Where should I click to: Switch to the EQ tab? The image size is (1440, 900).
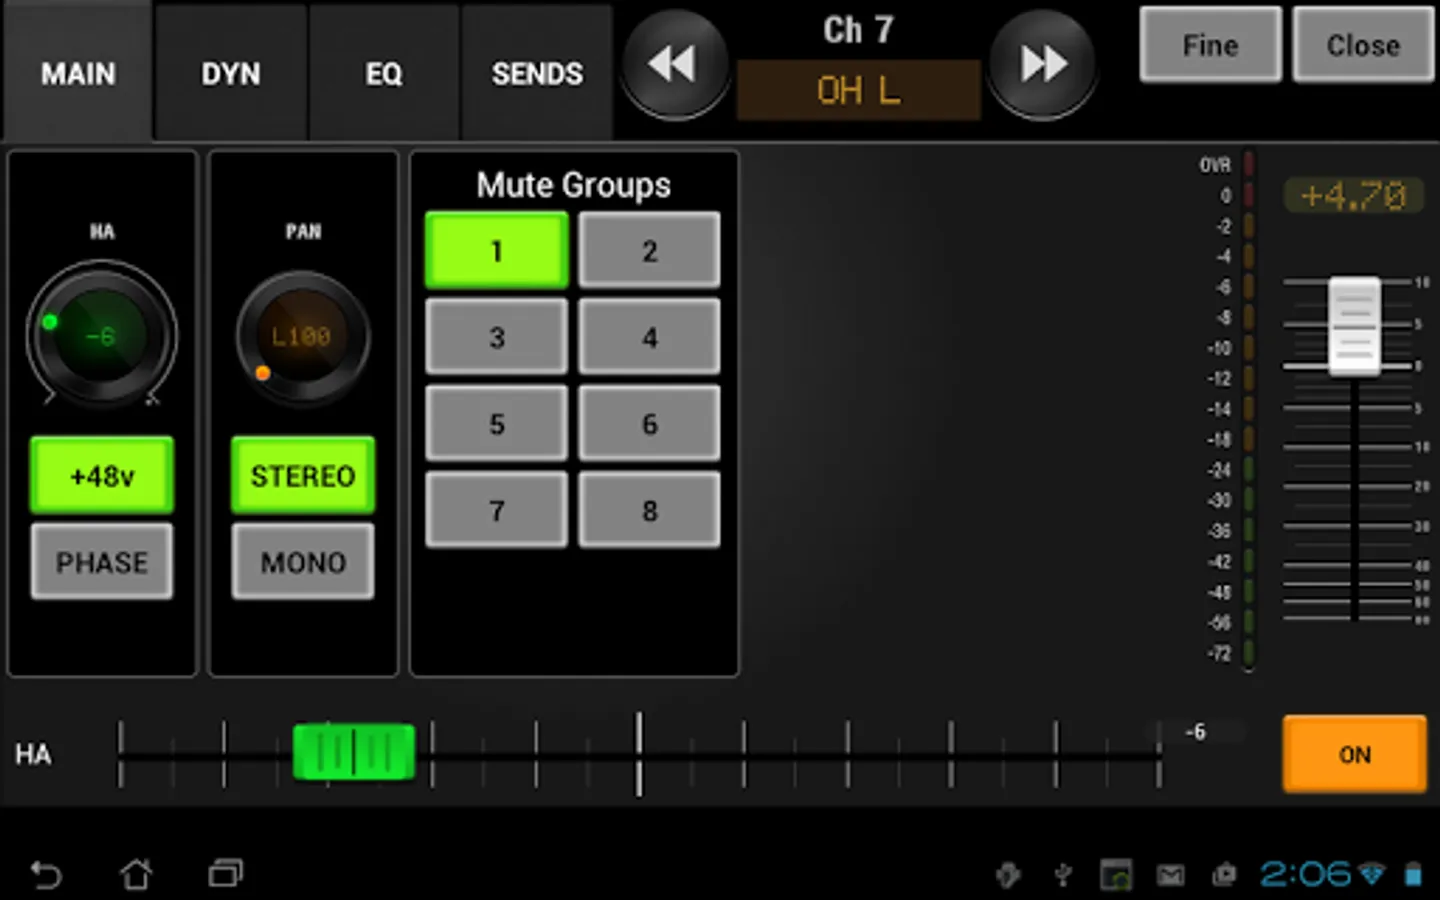[x=384, y=73]
